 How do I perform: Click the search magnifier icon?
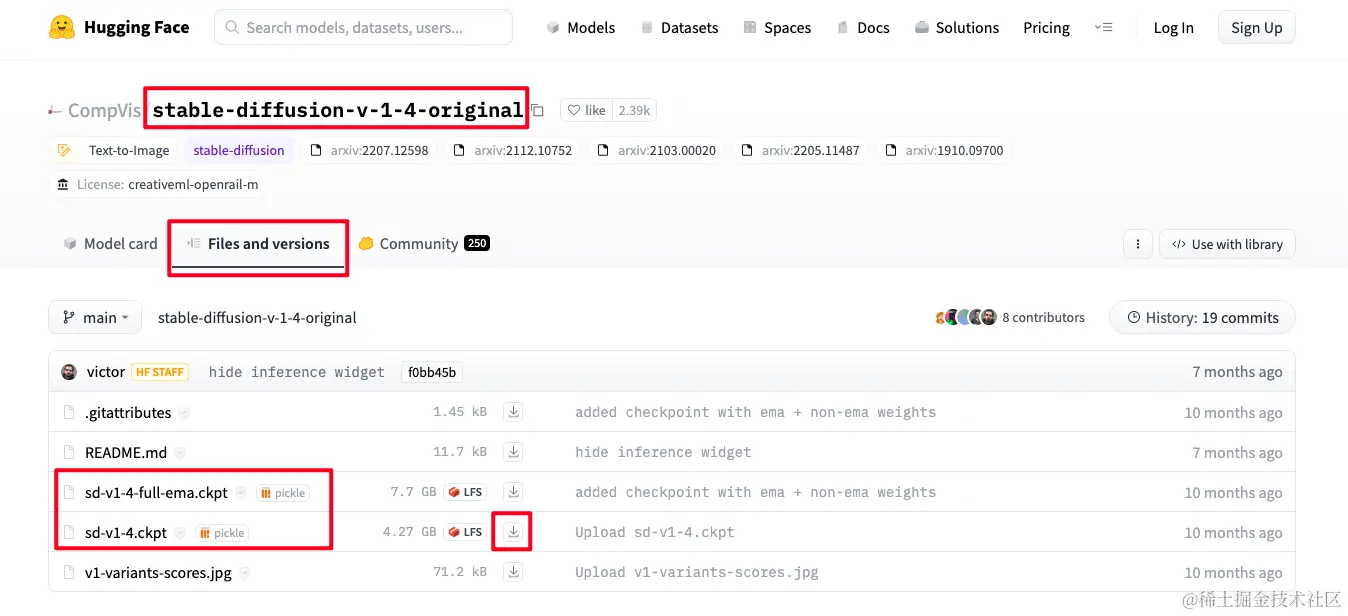pyautogui.click(x=232, y=27)
